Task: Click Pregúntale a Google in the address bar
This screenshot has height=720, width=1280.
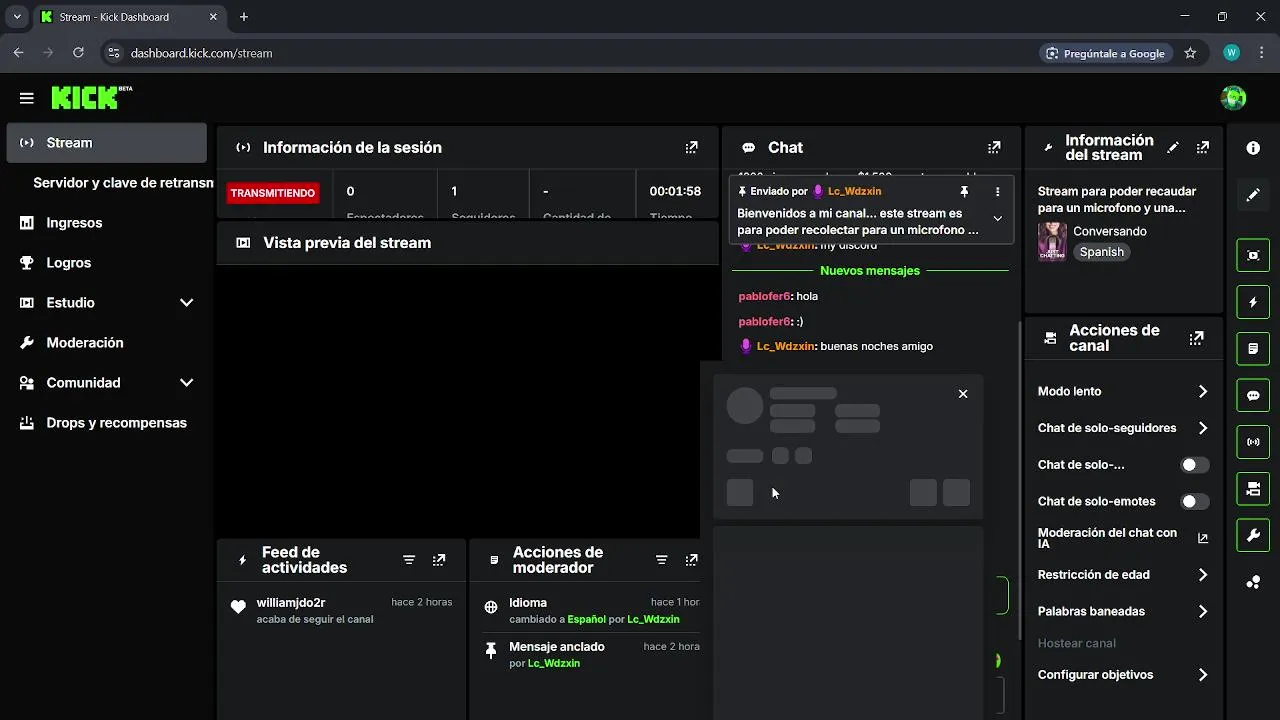Action: click(x=1105, y=53)
